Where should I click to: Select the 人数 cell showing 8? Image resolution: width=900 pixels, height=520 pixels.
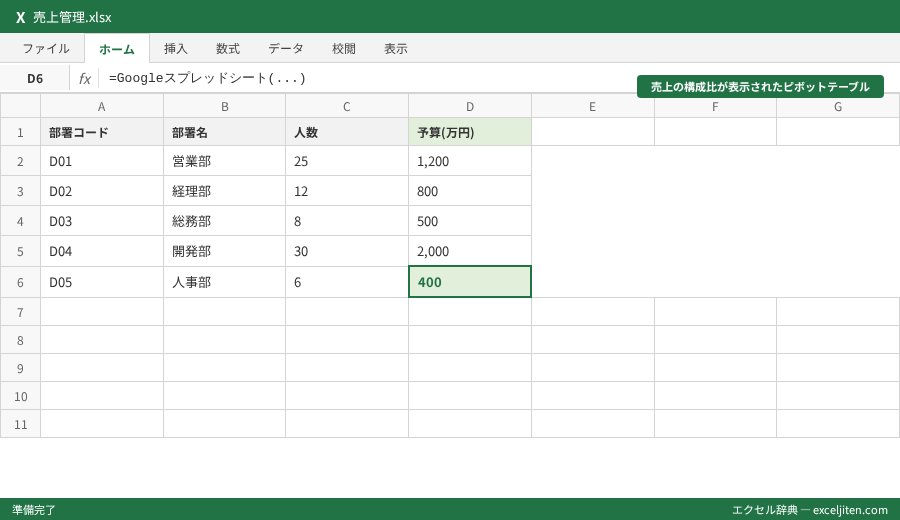347,220
